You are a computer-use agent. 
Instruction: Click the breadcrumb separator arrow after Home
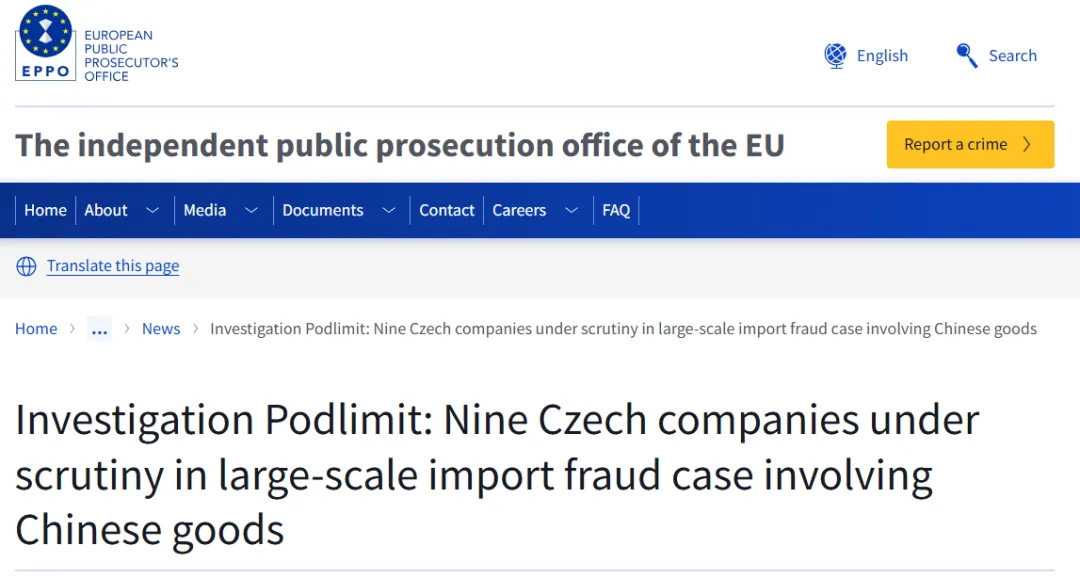pos(73,329)
